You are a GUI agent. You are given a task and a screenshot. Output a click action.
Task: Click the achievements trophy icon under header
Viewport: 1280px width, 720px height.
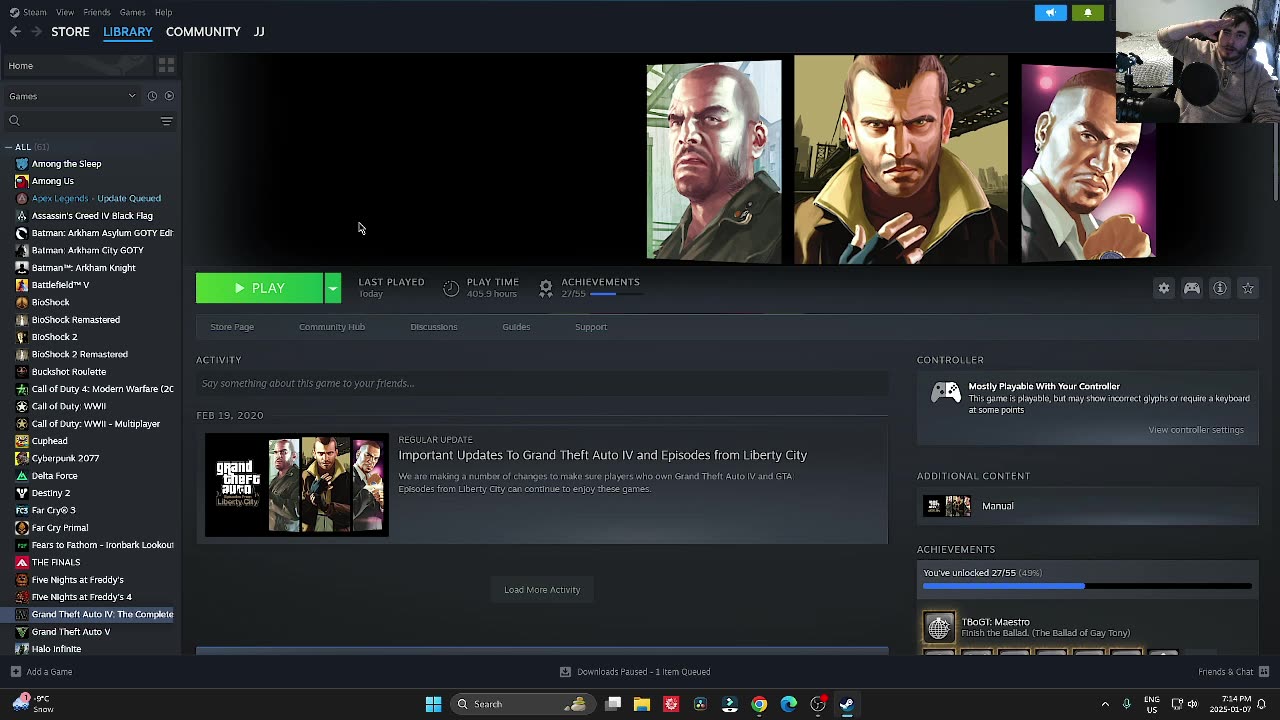click(x=546, y=288)
